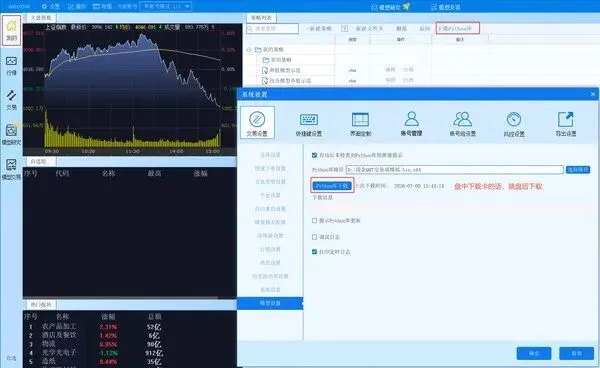Click the 下载Python库 link in strategy toolbar
This screenshot has width=600, height=368.
(457, 29)
